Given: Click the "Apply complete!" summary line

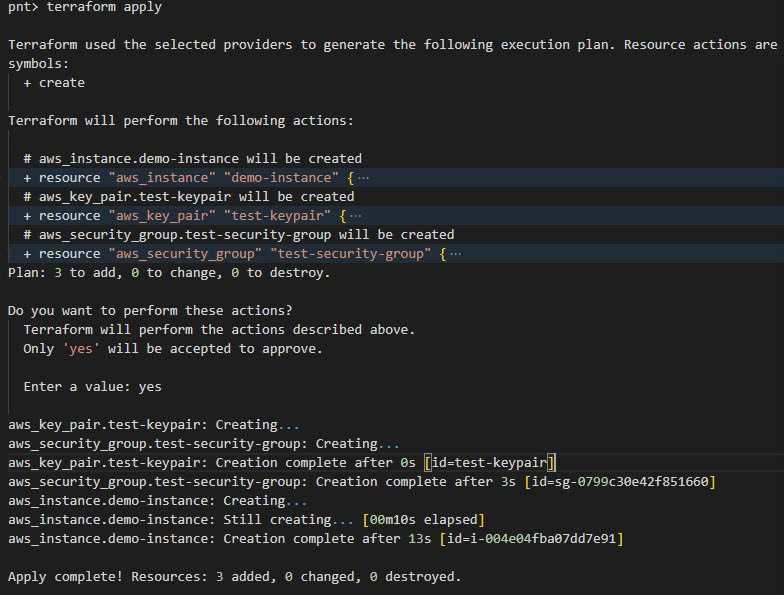Looking at the screenshot, I should tap(234, 577).
